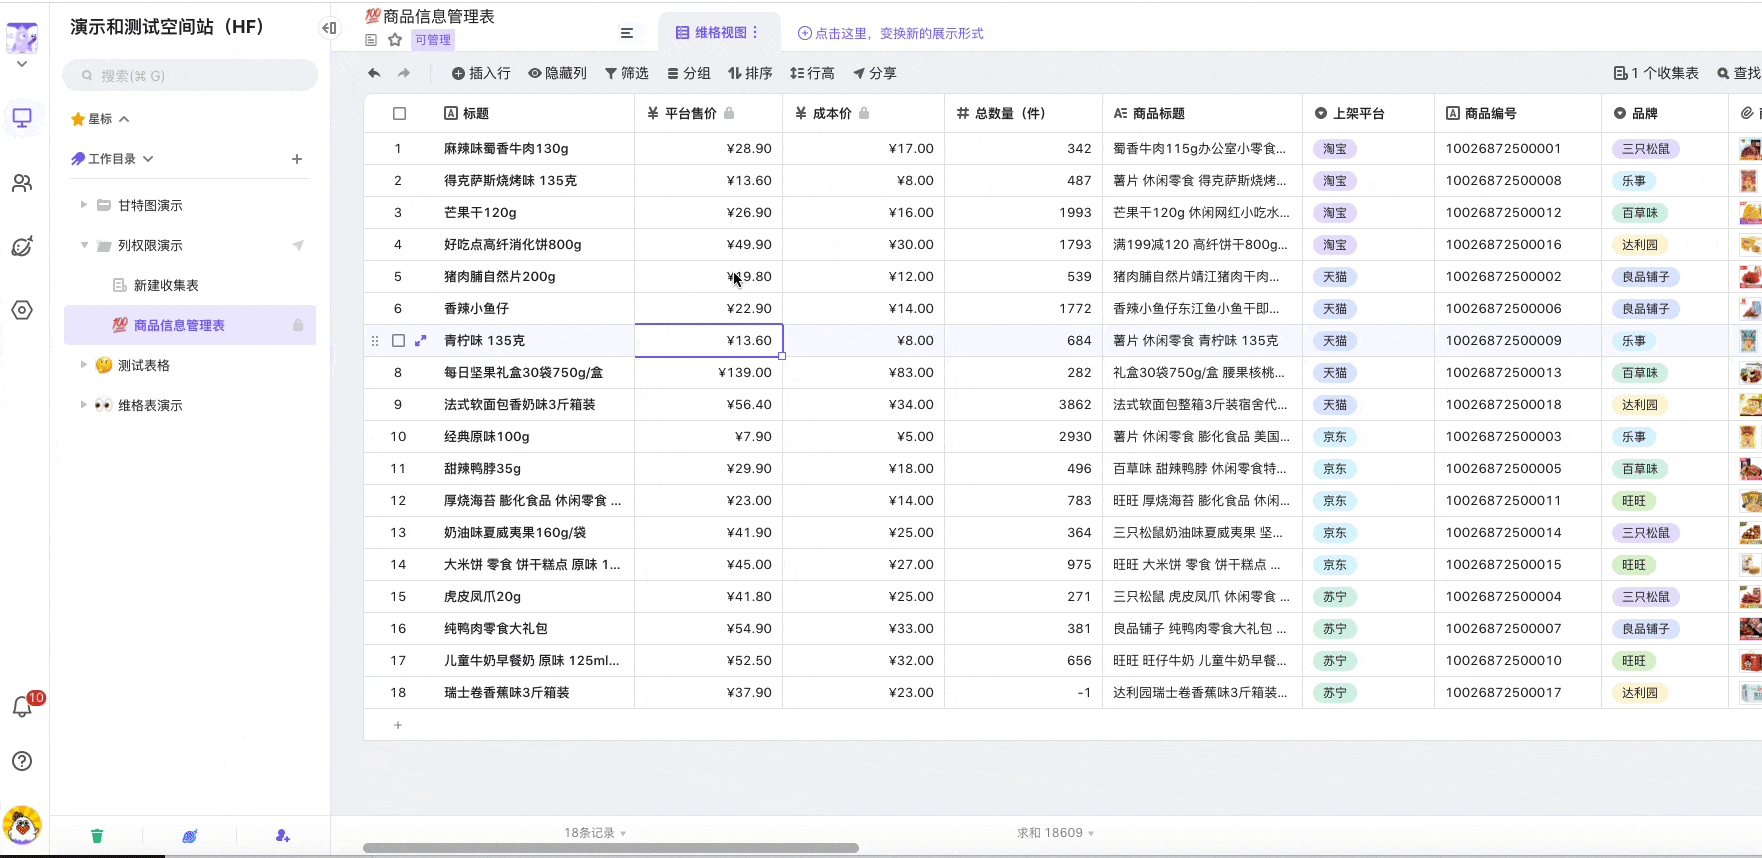Open the view list menu icon
1762x858 pixels.
point(627,33)
